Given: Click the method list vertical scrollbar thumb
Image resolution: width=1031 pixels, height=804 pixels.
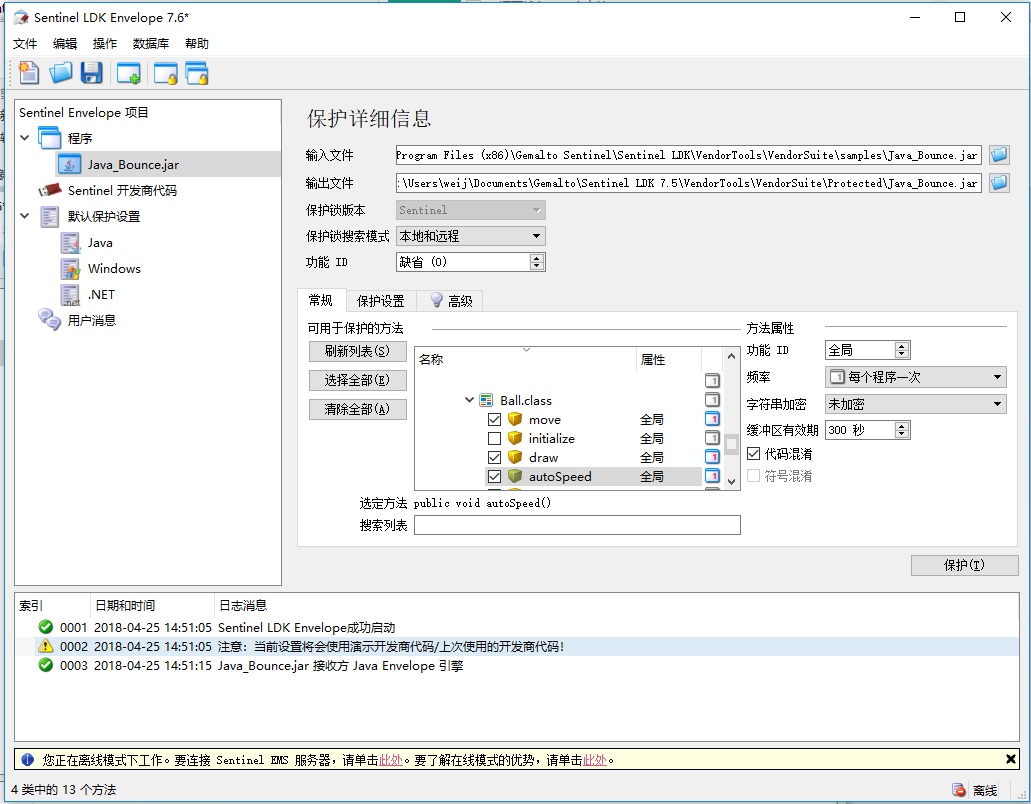Looking at the screenshot, I should [732, 445].
